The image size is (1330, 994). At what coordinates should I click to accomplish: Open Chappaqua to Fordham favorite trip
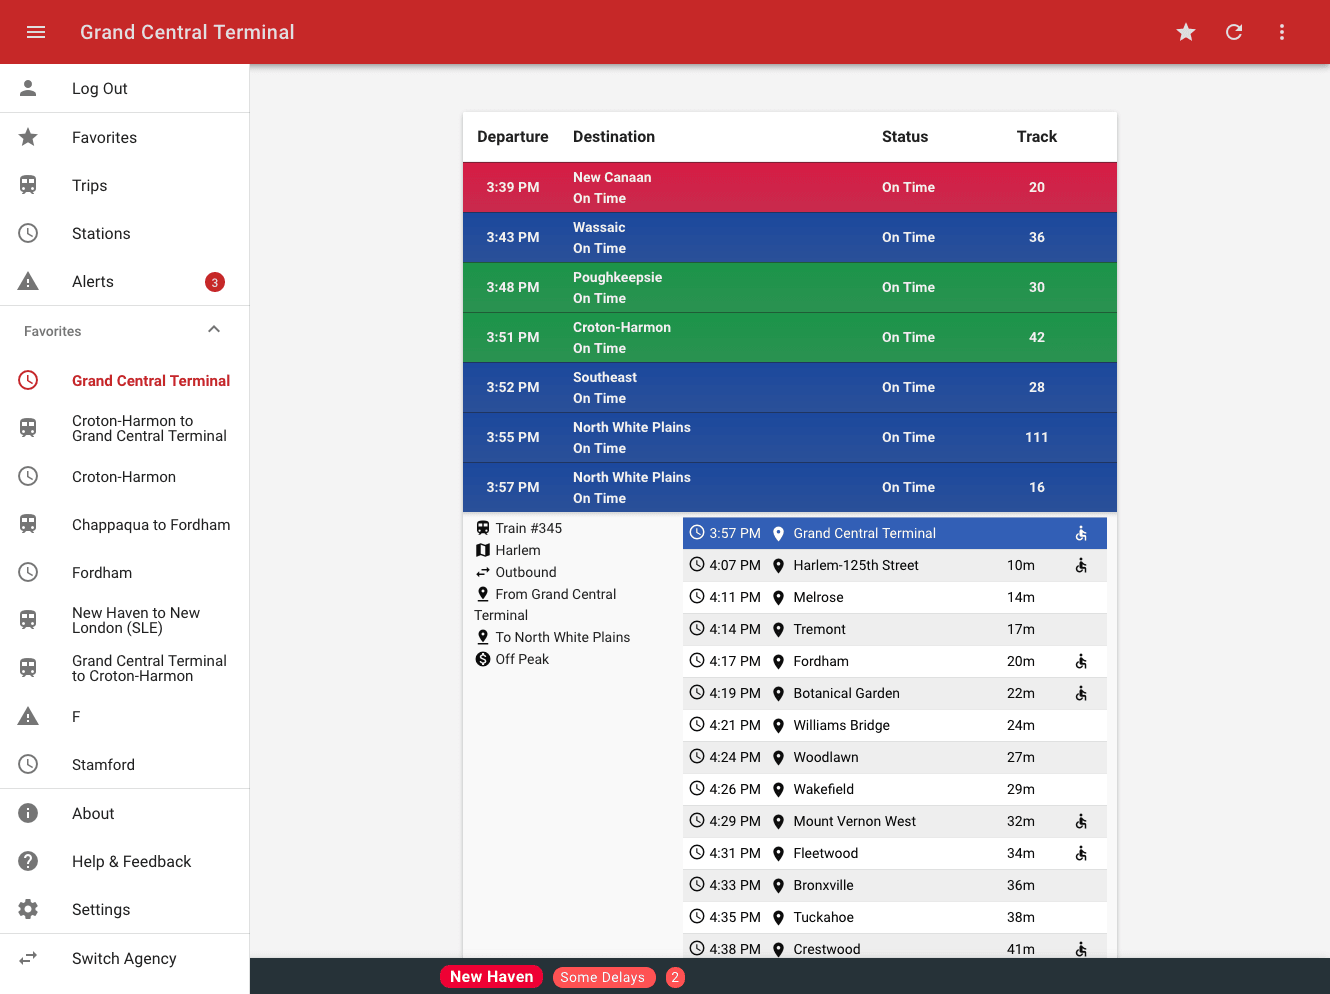pyautogui.click(x=150, y=525)
